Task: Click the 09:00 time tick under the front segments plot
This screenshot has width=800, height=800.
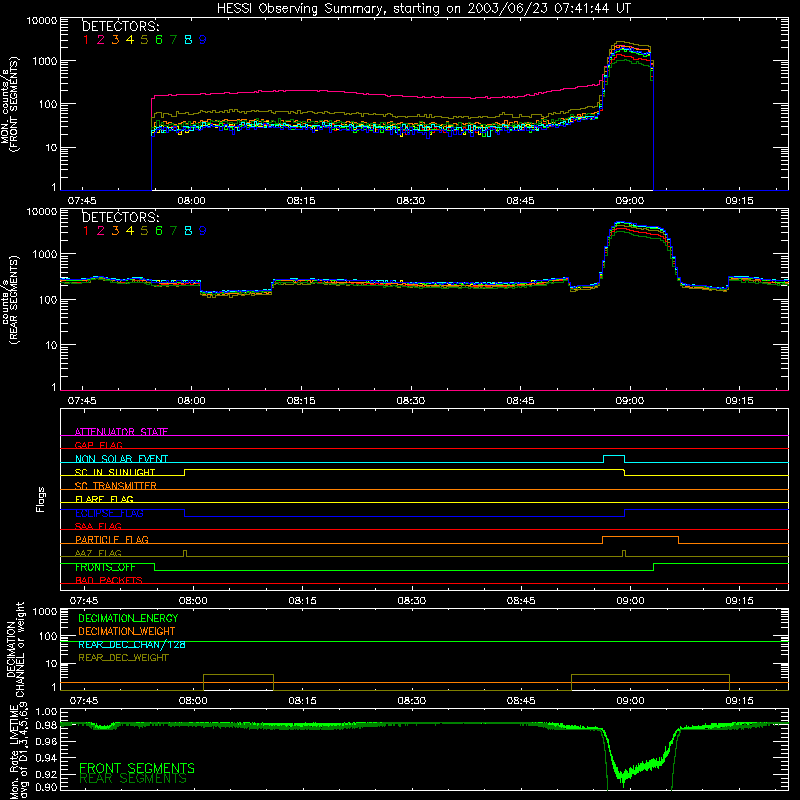Action: [630, 201]
